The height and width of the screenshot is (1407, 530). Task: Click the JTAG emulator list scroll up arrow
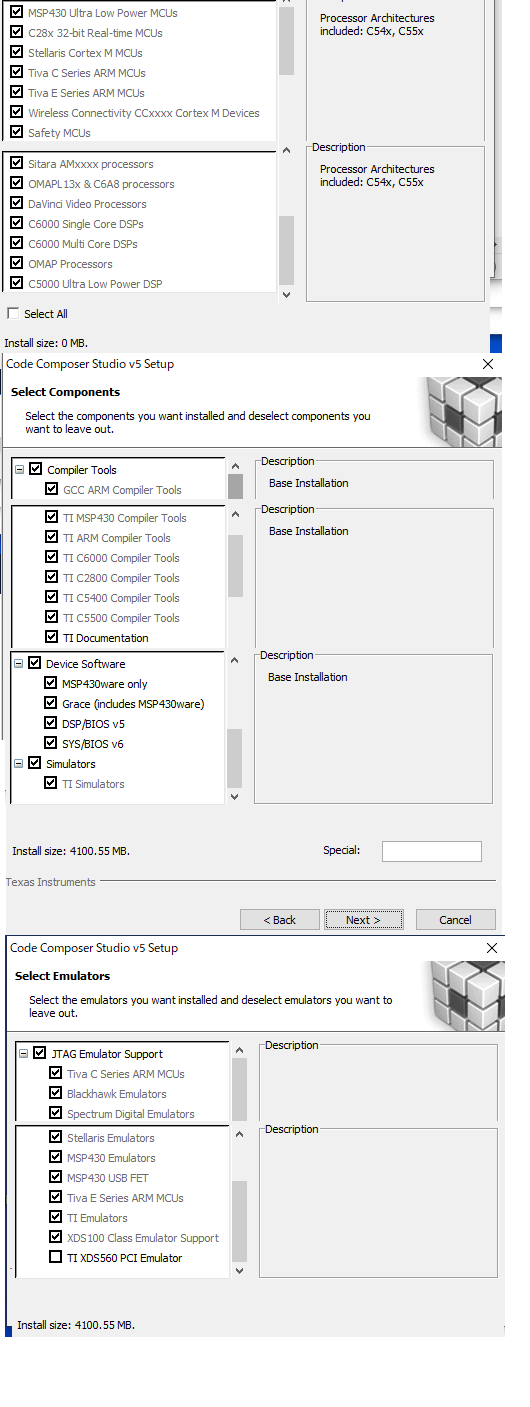click(239, 1050)
